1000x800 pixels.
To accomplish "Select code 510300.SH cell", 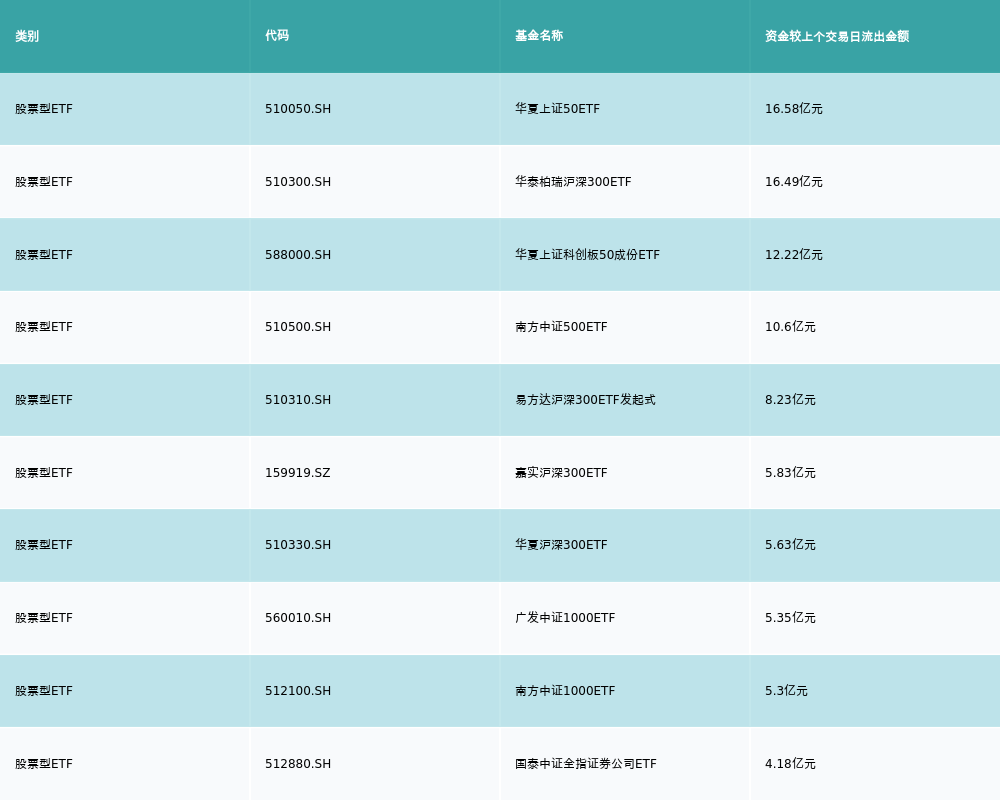I will pos(298,182).
